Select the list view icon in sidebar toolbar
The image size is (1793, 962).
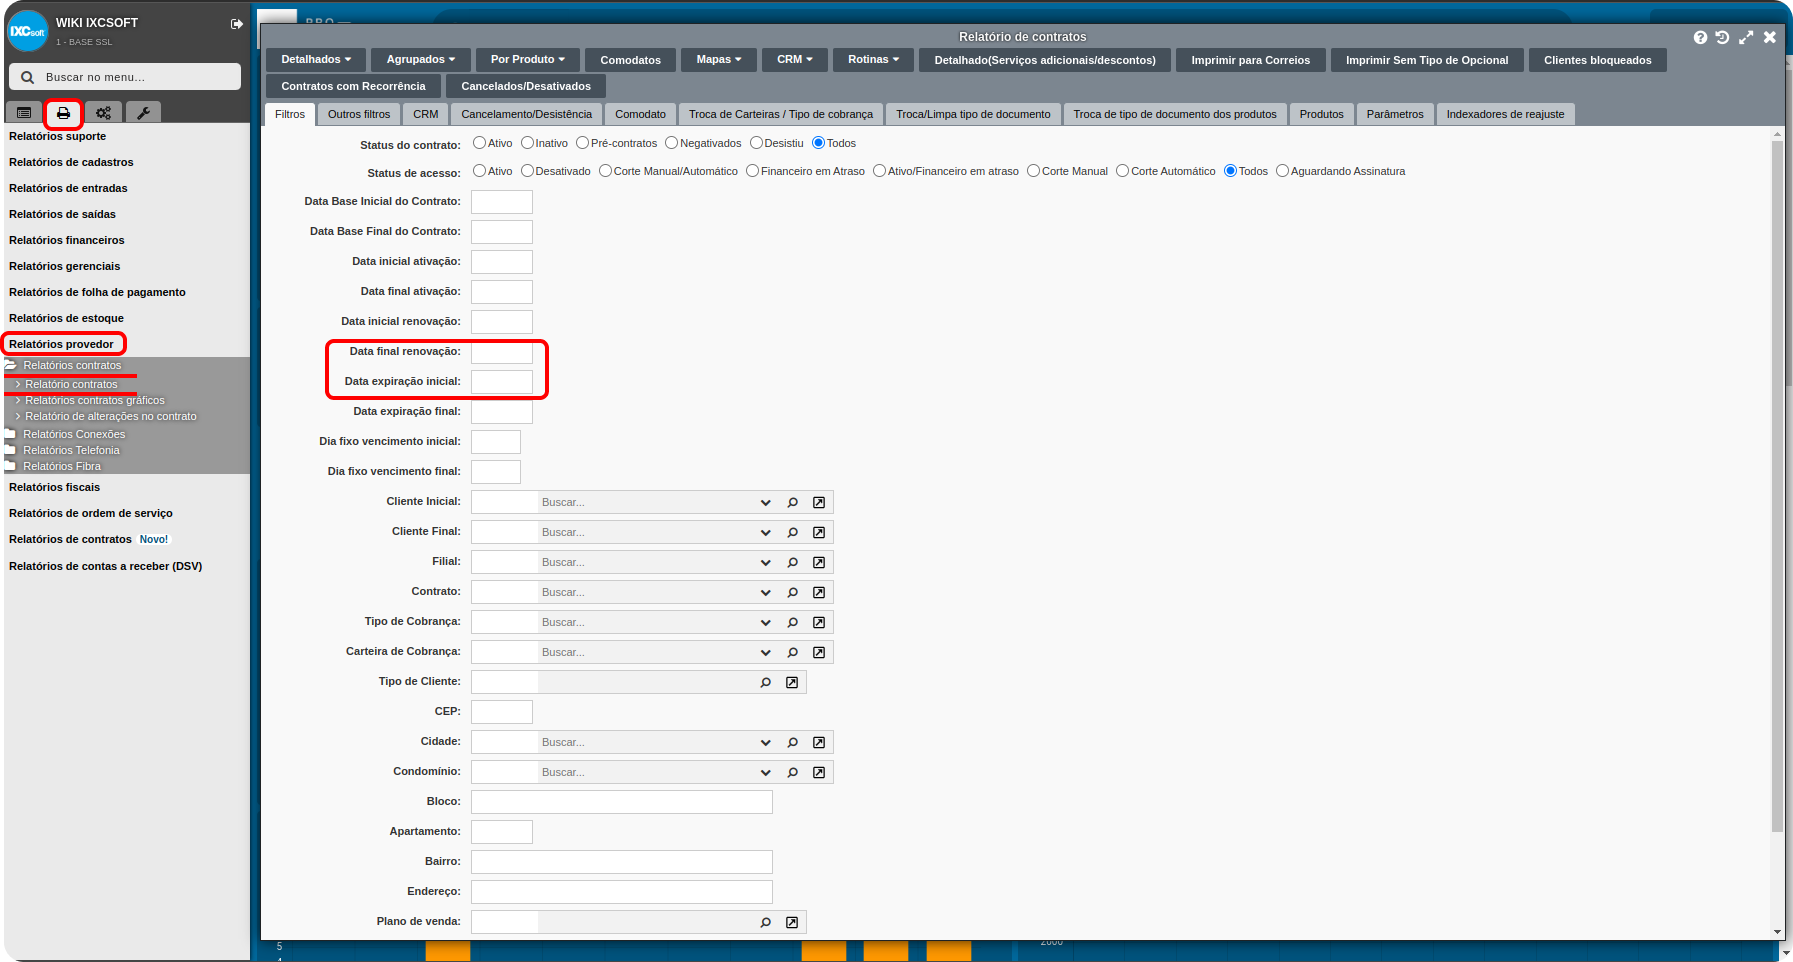(x=24, y=113)
